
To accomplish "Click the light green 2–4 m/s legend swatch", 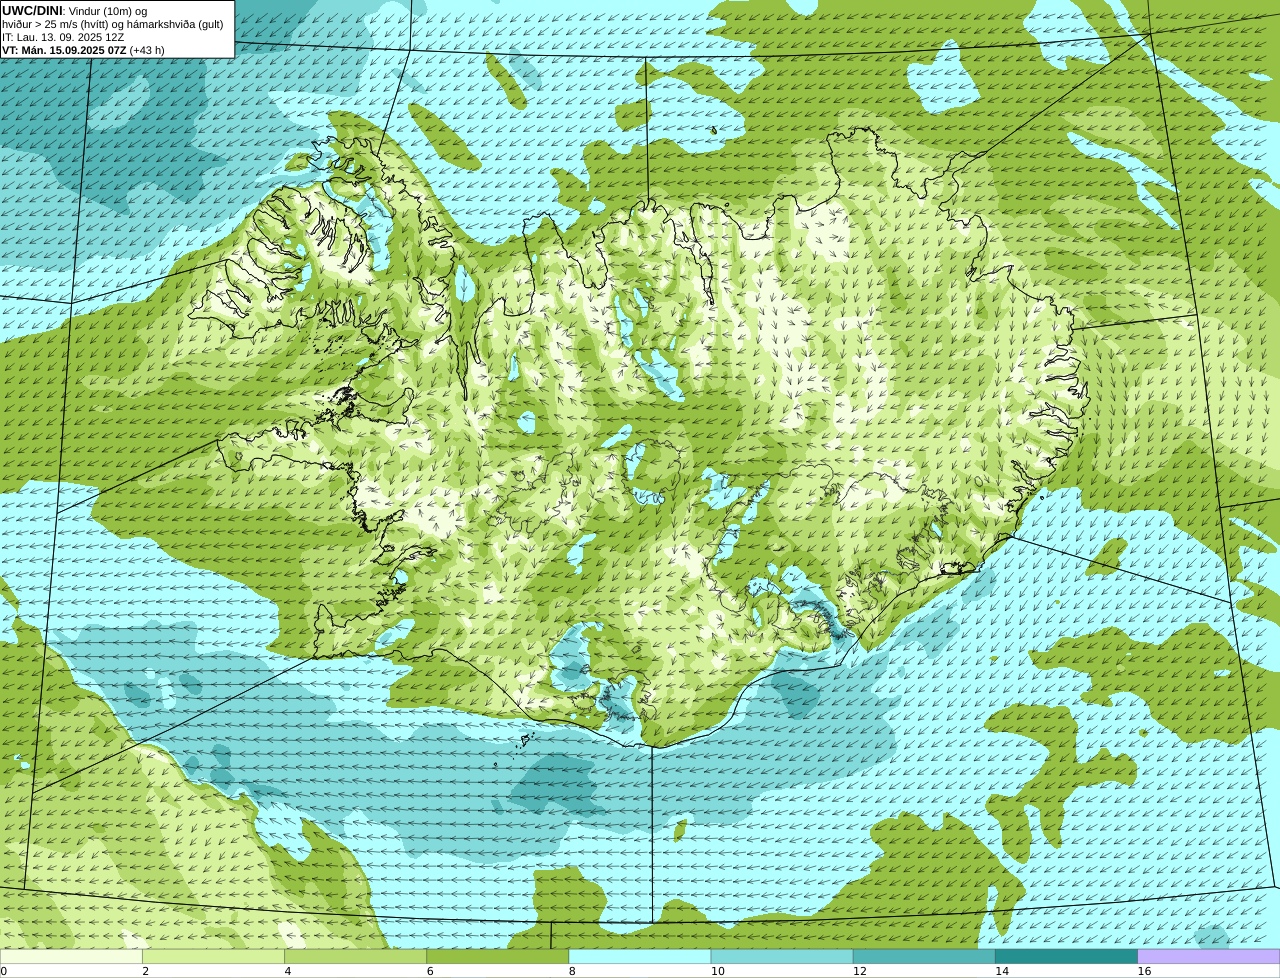I will pyautogui.click(x=213, y=957).
